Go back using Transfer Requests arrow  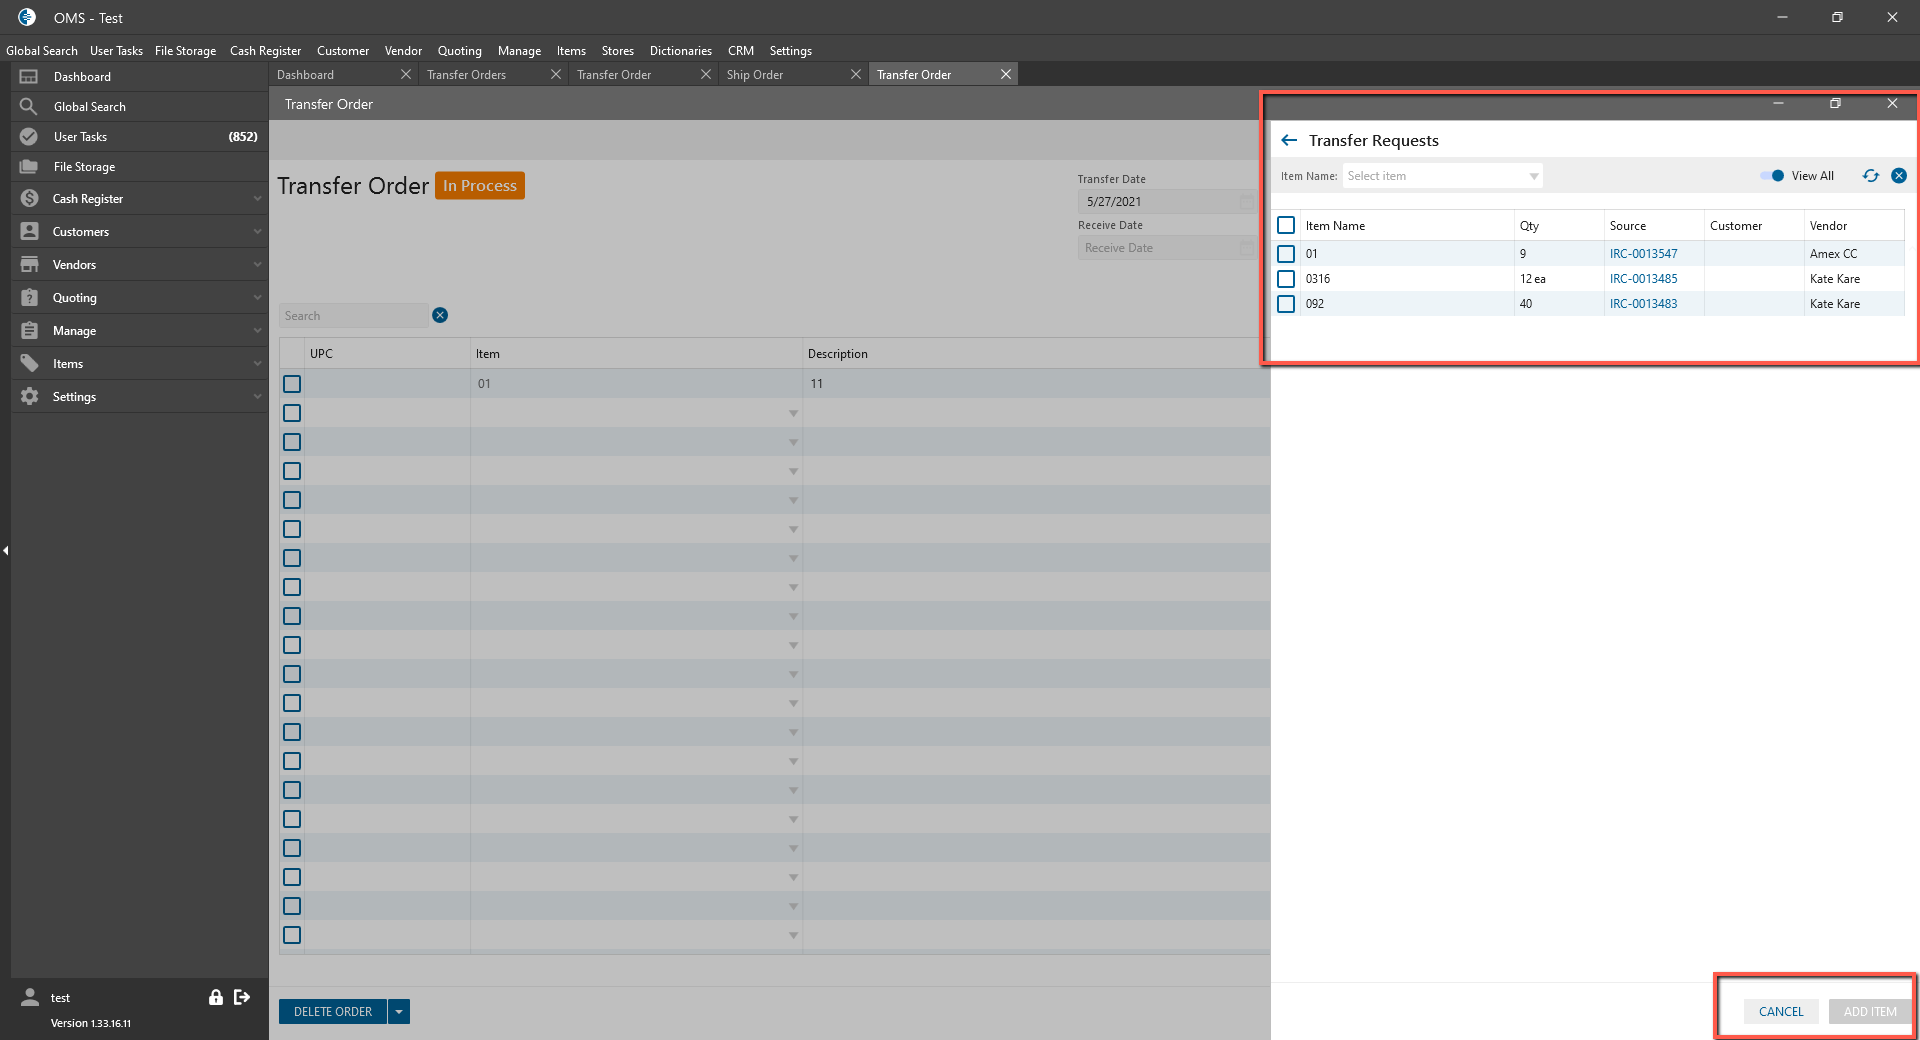click(1289, 141)
